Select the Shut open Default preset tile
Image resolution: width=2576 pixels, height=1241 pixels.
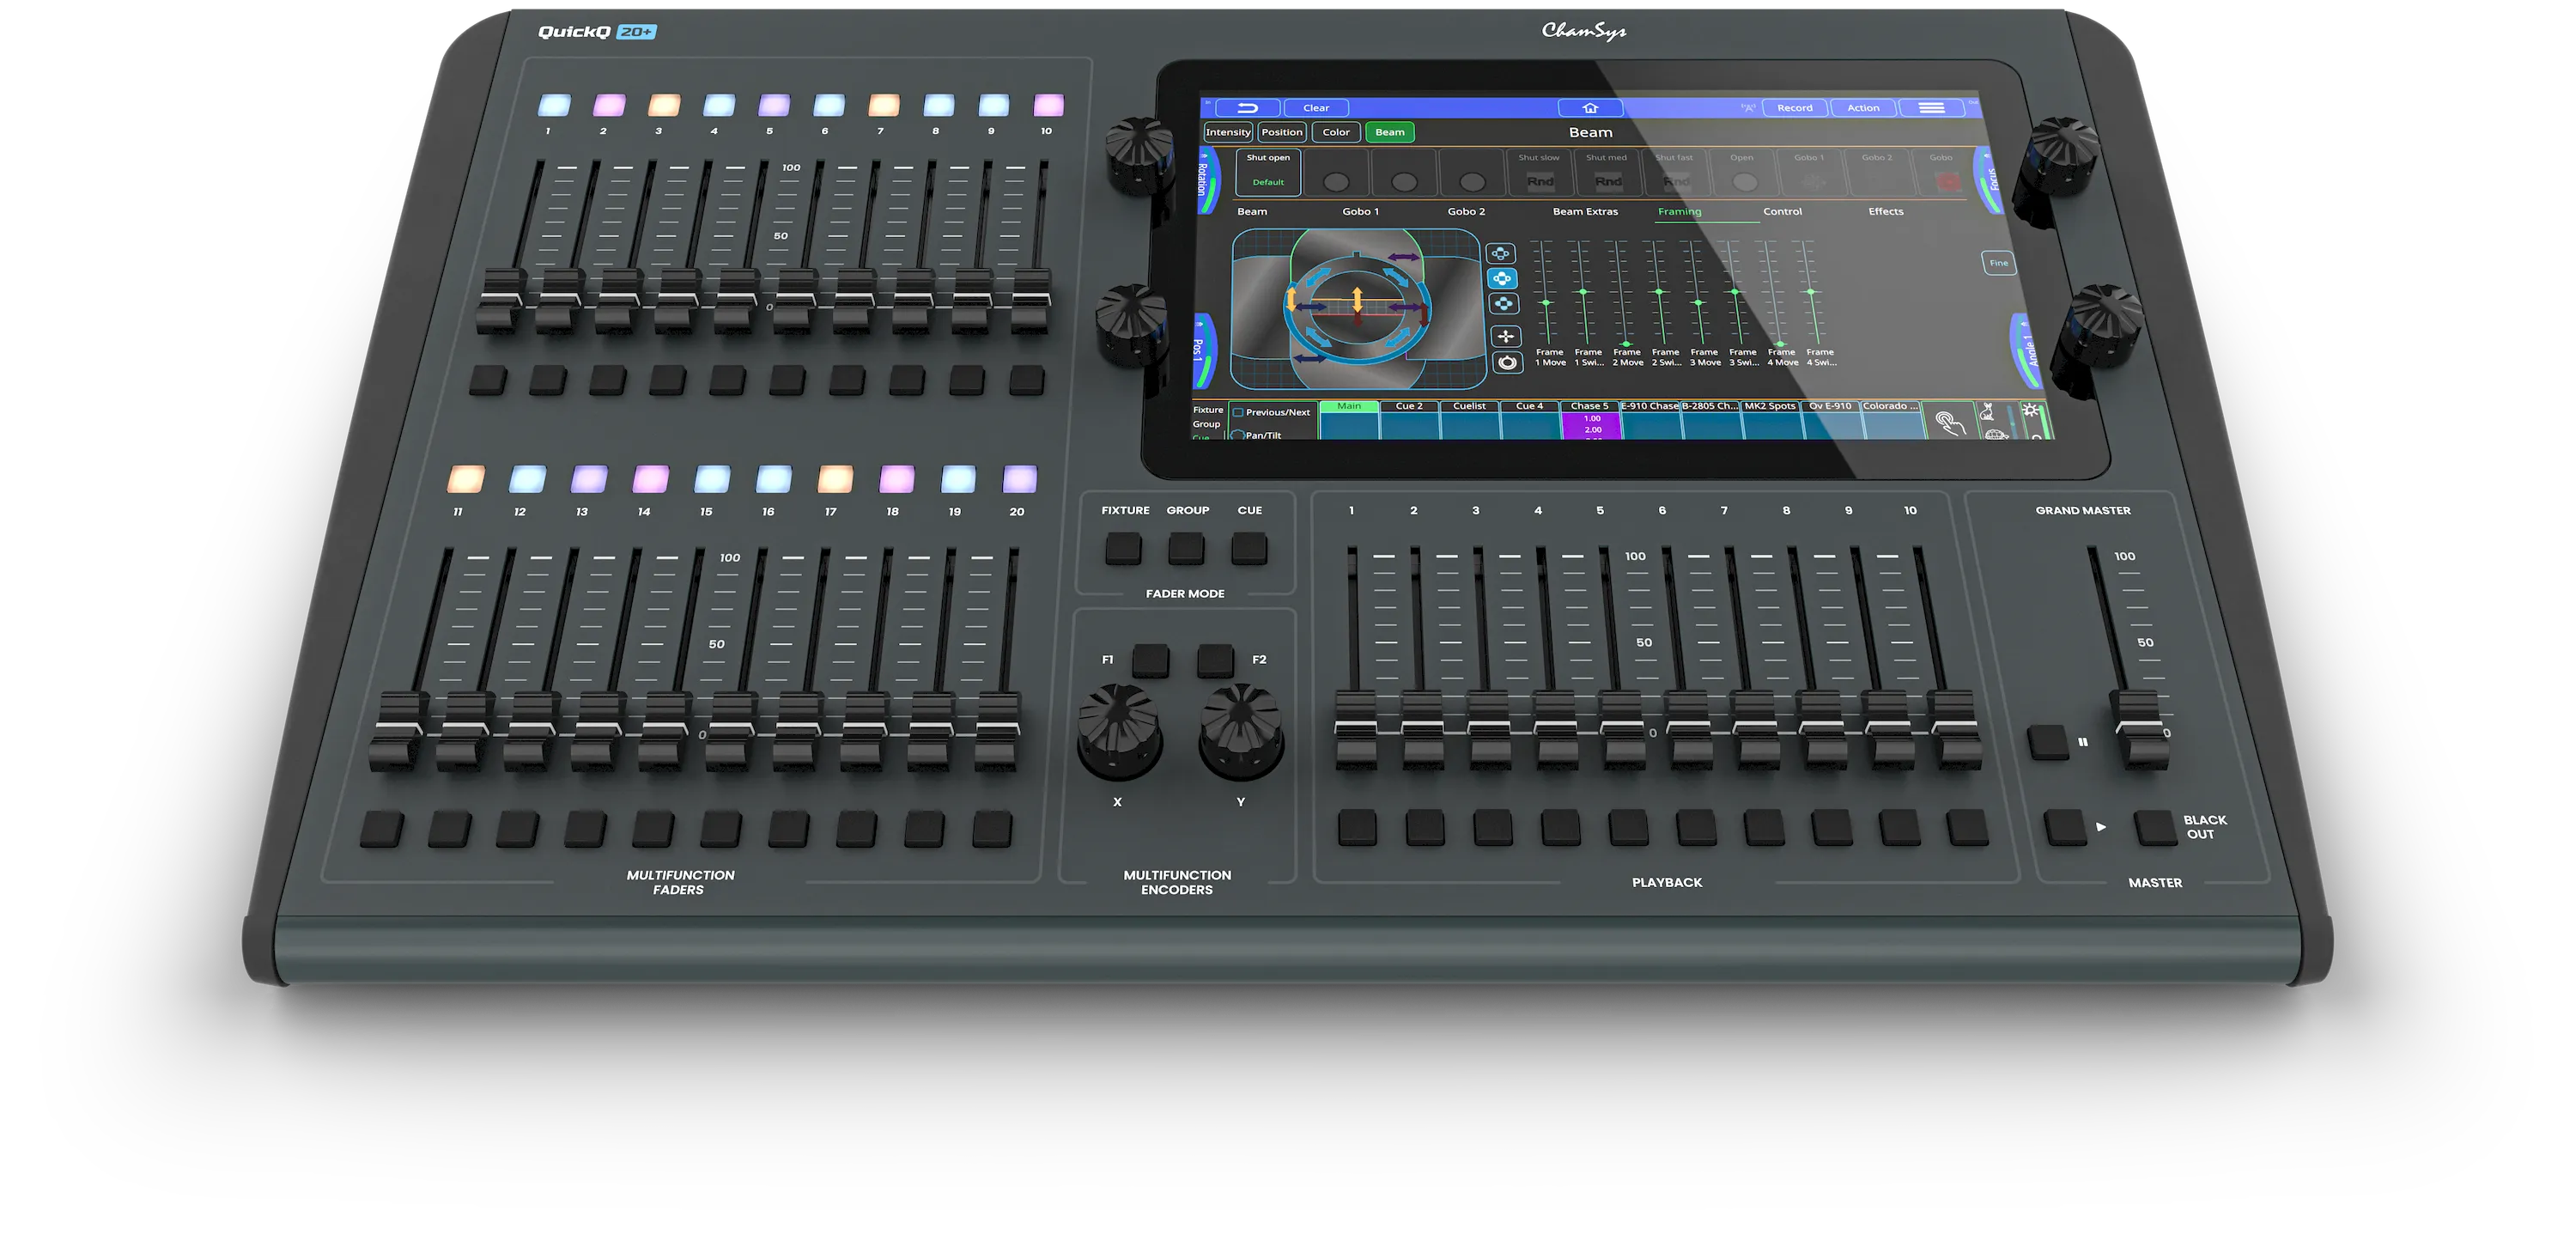[x=1268, y=171]
